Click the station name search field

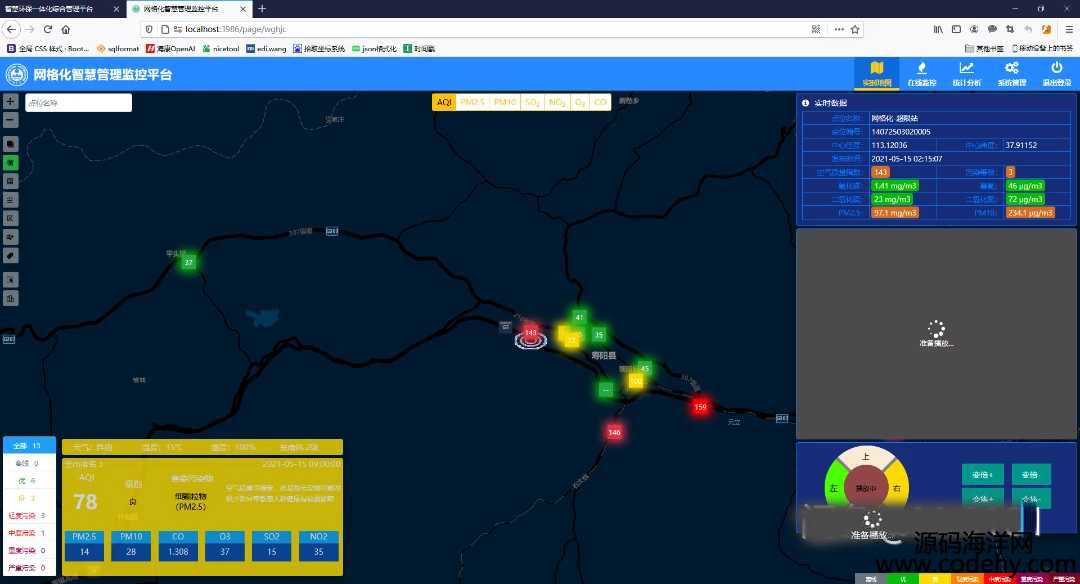point(78,103)
